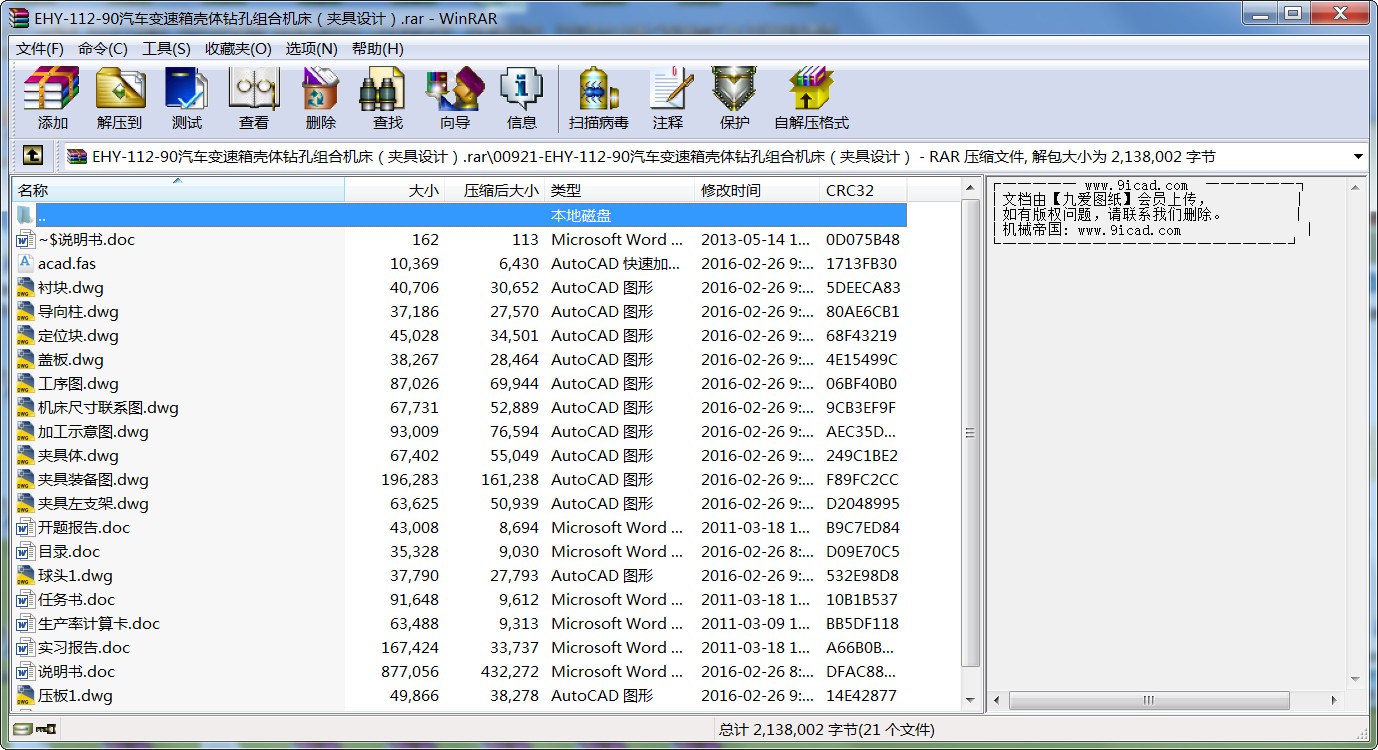Click the Word icon of 任务书.doc
This screenshot has height=750, width=1378.
click(26, 599)
